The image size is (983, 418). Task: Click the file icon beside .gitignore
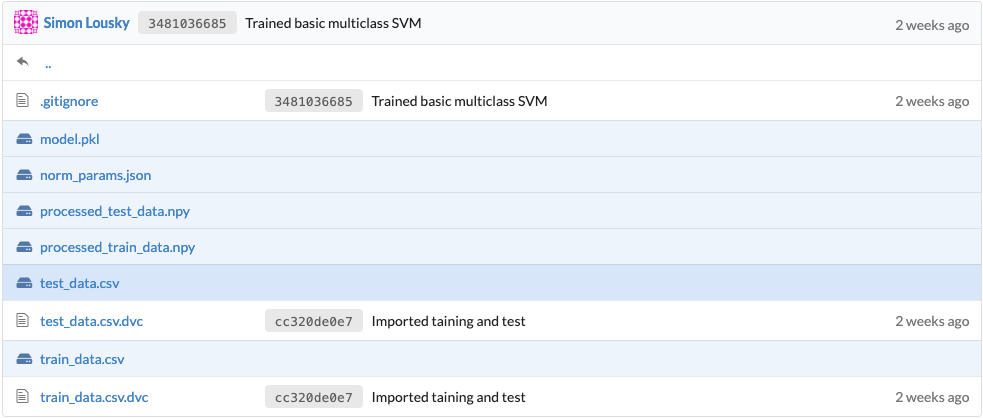pyautogui.click(x=24, y=101)
